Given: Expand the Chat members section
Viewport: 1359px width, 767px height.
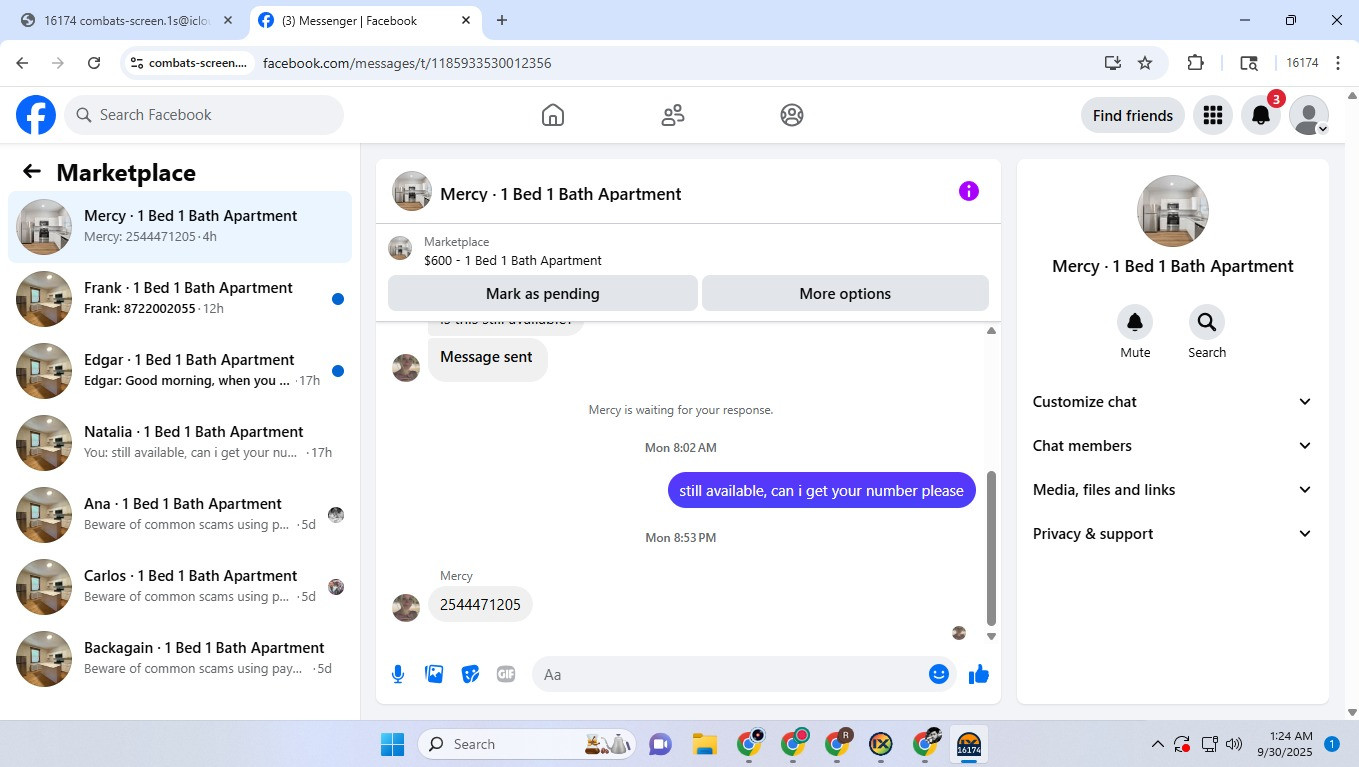Looking at the screenshot, I should pos(1173,446).
